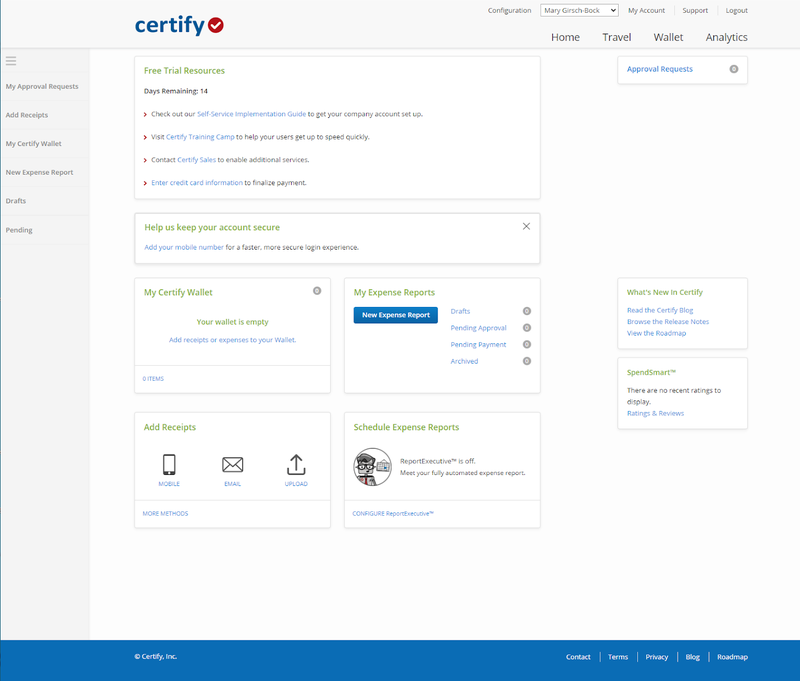Open the Pending Approval reports link

[478, 328]
